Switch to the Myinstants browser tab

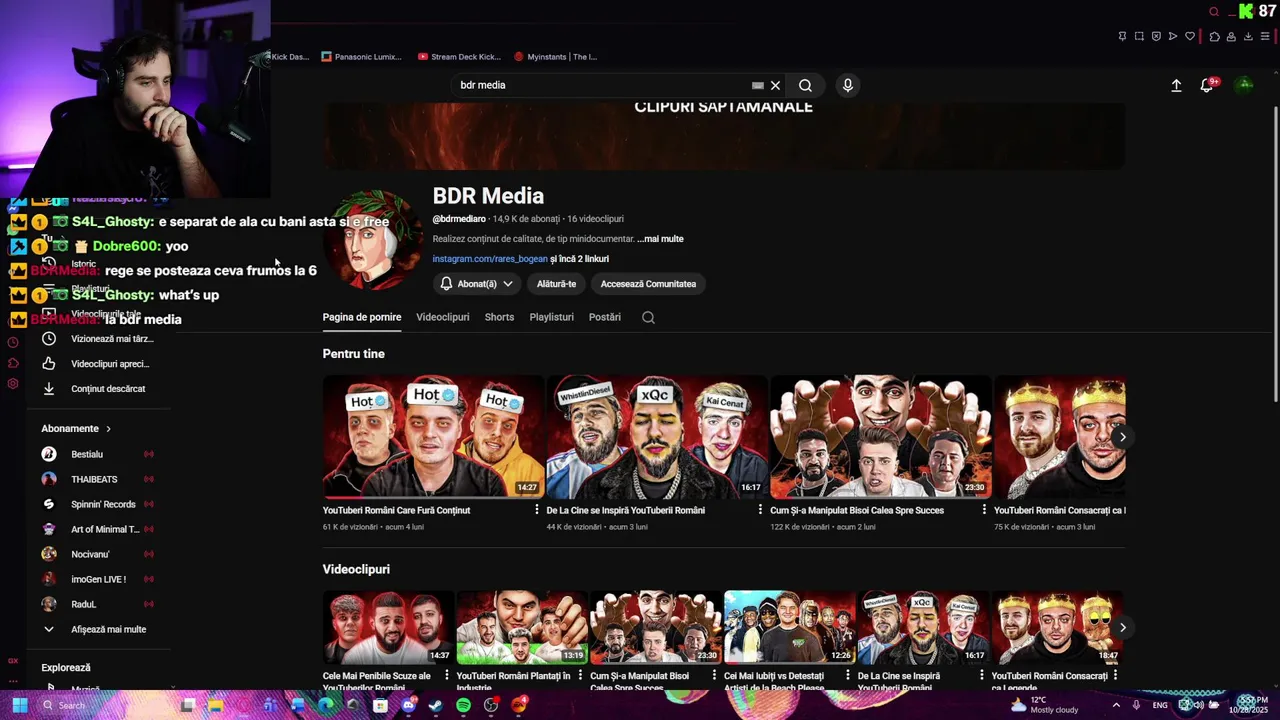coord(555,57)
